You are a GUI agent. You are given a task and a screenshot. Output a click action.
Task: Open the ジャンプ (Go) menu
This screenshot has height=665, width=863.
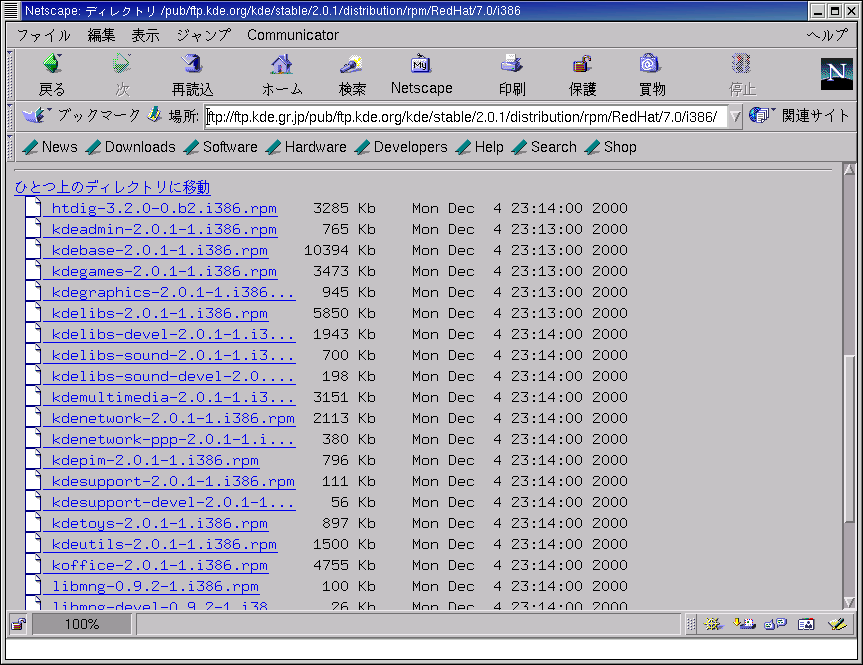204,35
